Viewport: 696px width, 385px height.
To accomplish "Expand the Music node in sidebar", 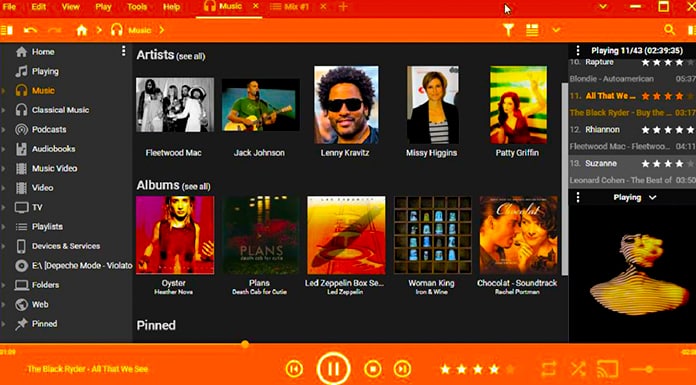I will [4, 91].
